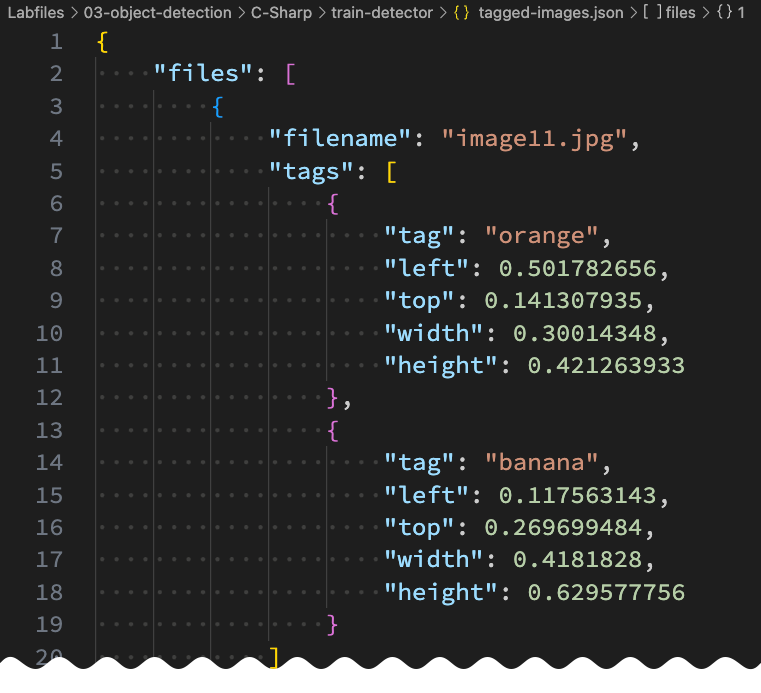Click the "orange" tag value

[x=541, y=236]
